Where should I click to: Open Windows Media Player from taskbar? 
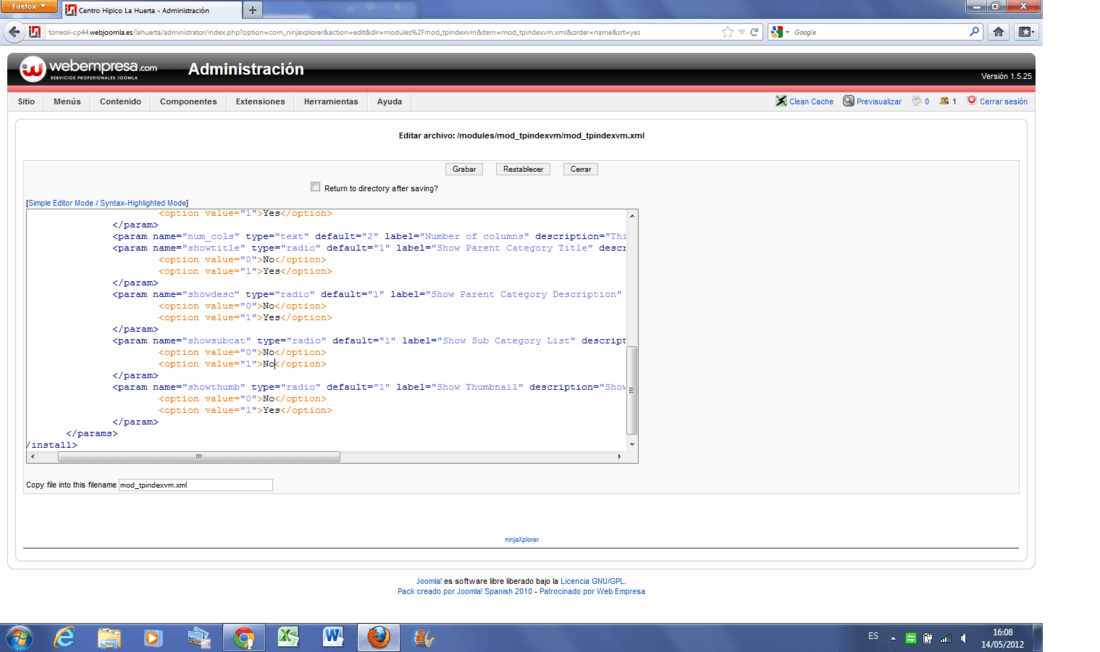tap(153, 638)
